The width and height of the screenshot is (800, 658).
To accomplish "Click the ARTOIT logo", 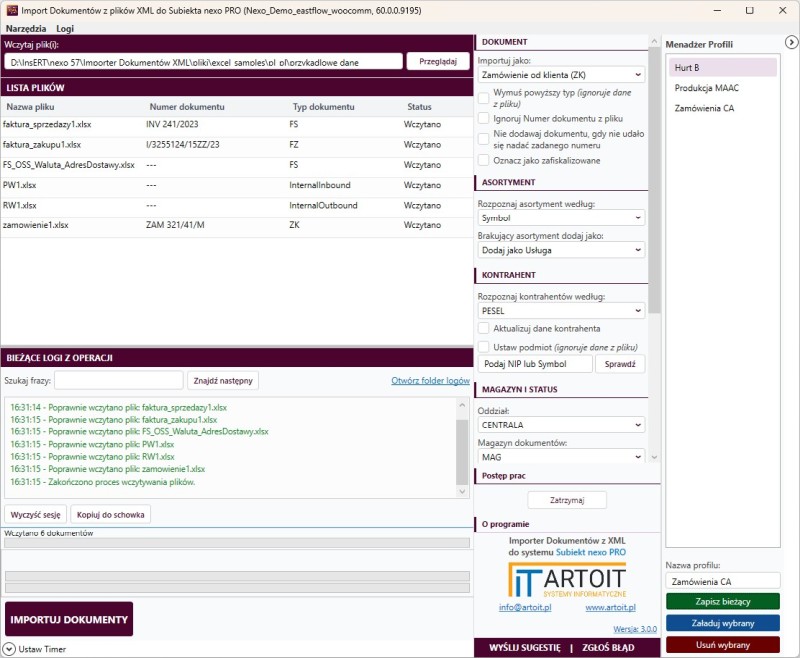I will [567, 579].
